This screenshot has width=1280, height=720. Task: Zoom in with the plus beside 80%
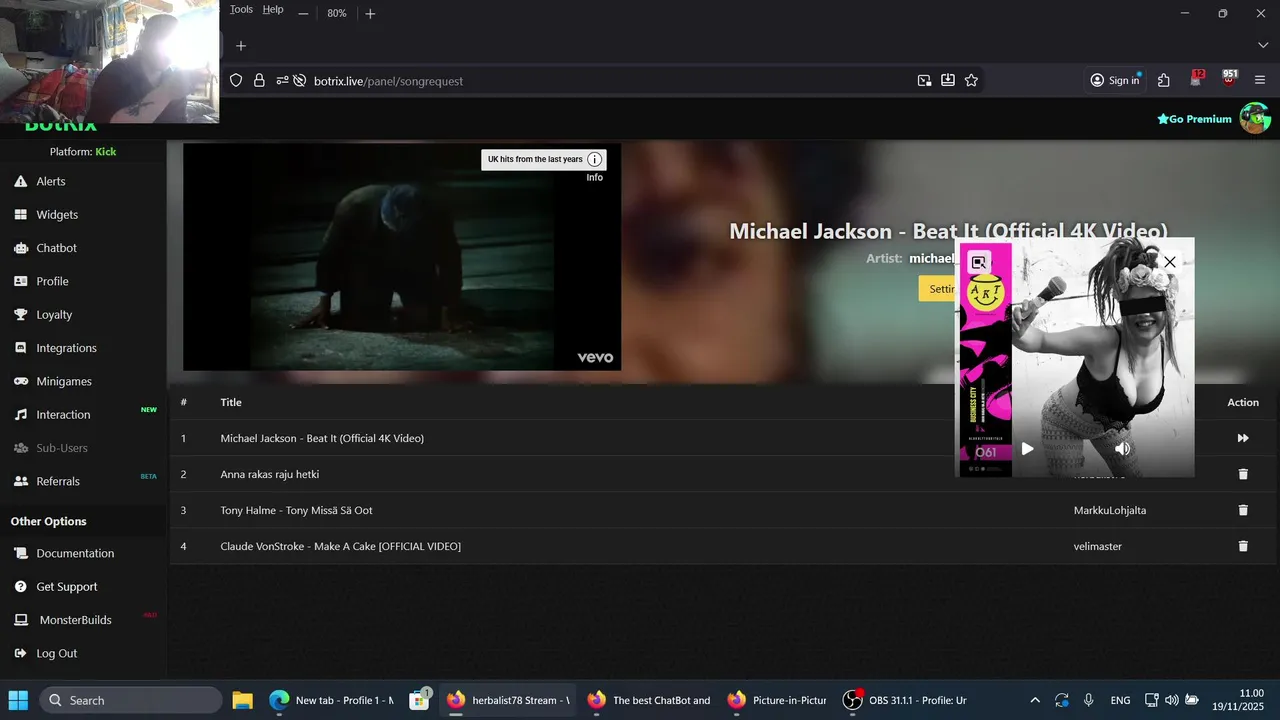point(370,14)
